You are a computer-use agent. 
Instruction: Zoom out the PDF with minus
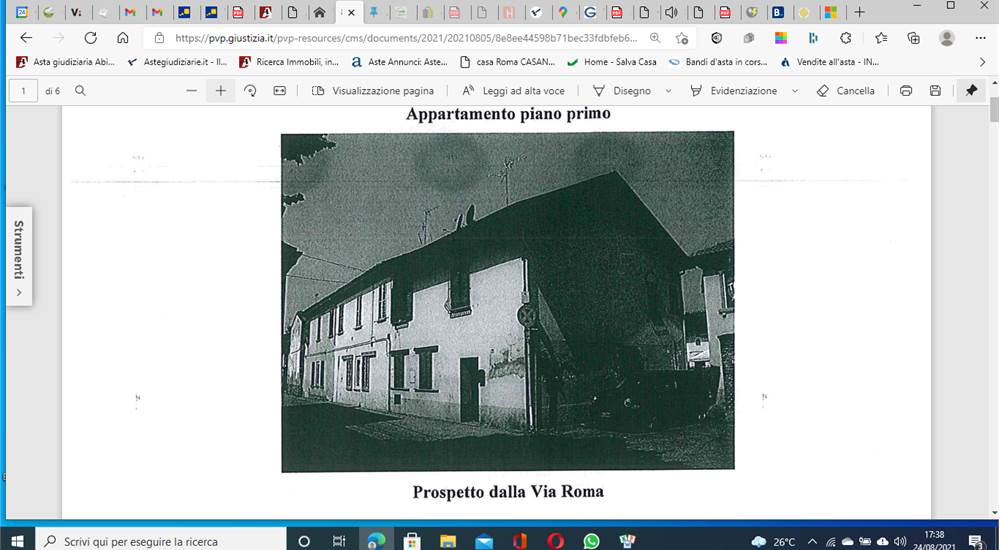(191, 91)
